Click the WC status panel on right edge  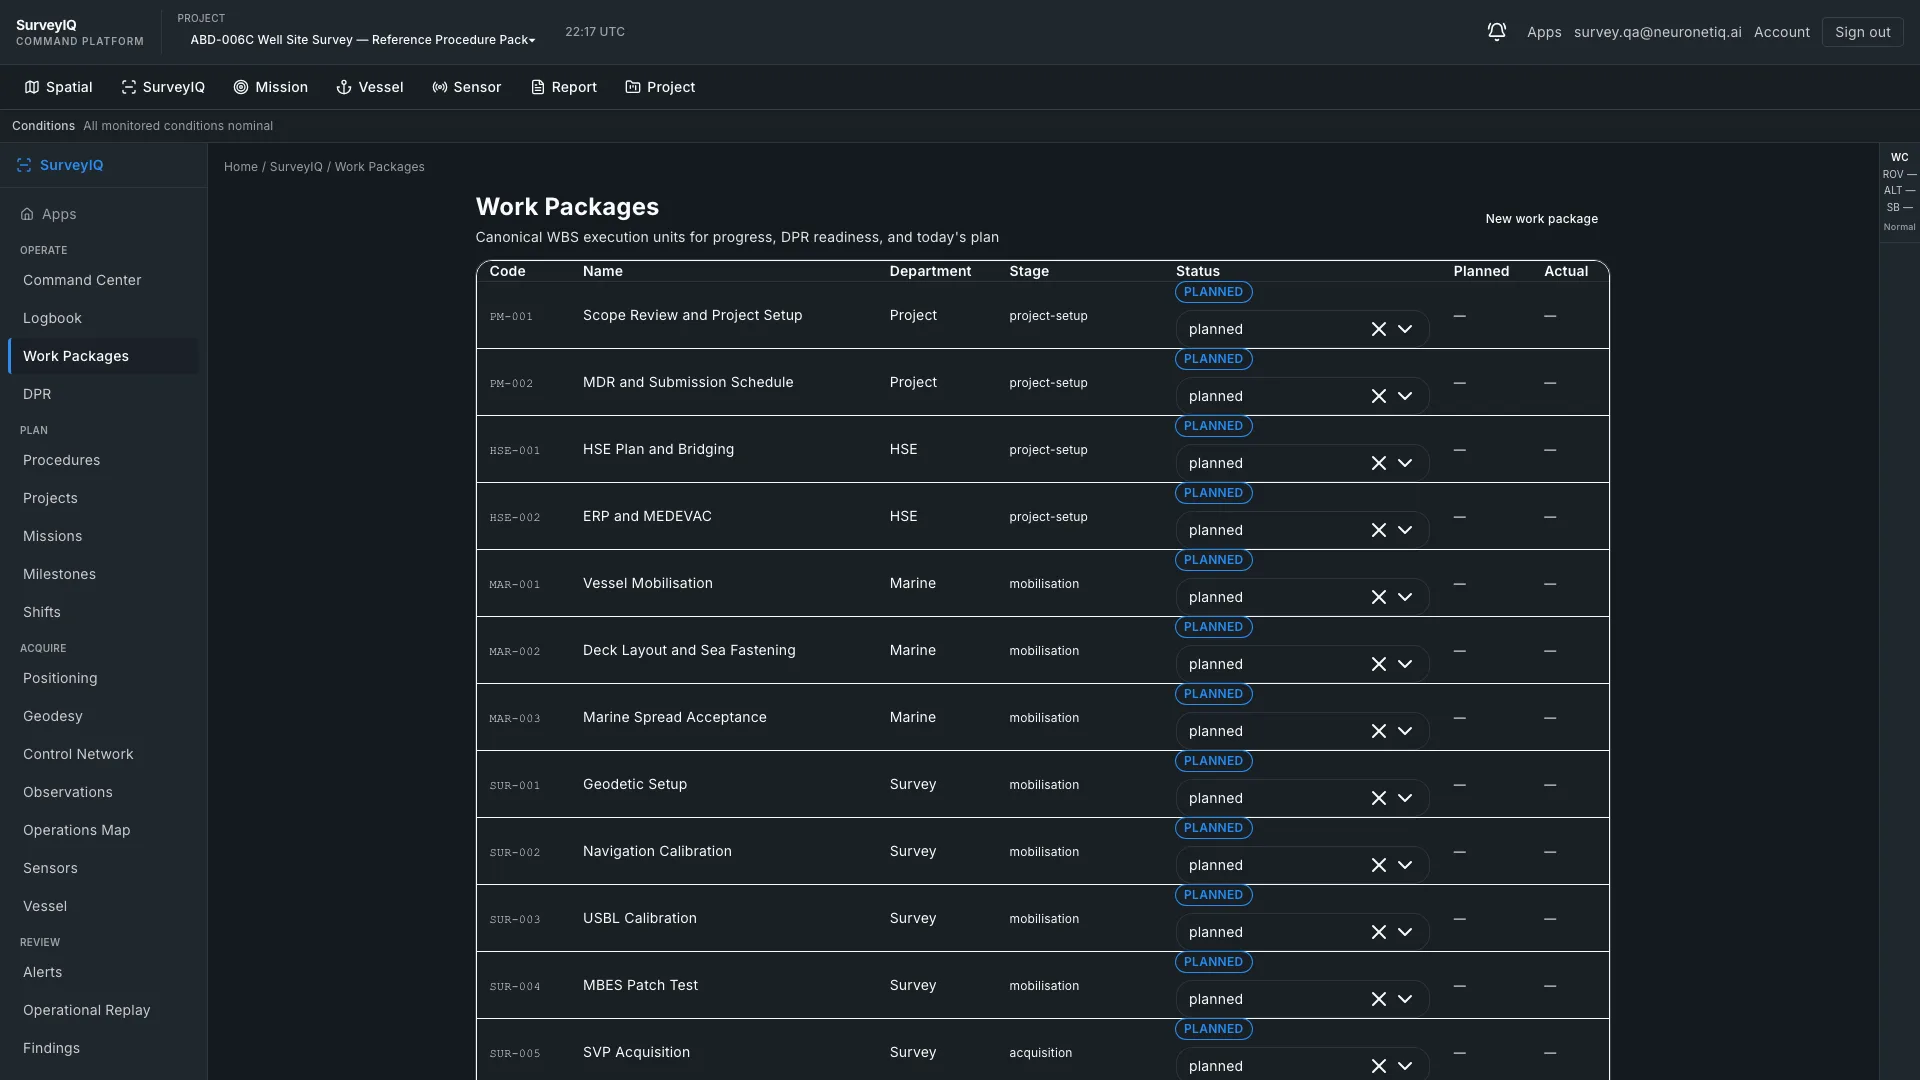coord(1899,192)
